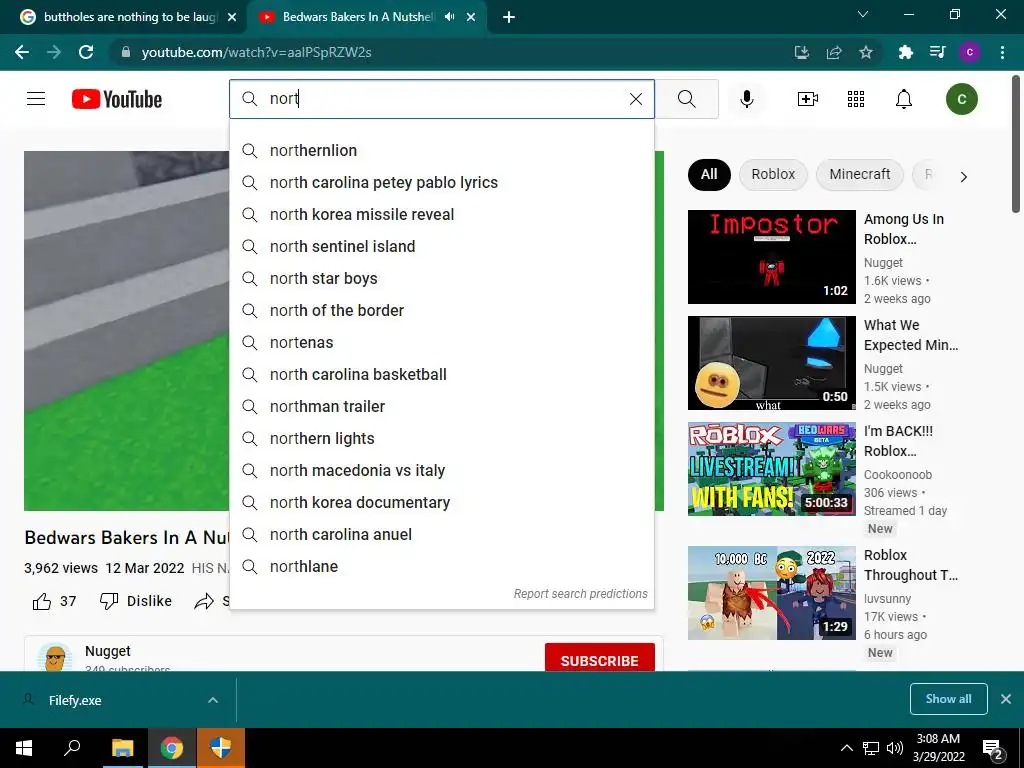
Task: Mute the Bedwars Bakers tab via speaker icon
Action: 449,17
